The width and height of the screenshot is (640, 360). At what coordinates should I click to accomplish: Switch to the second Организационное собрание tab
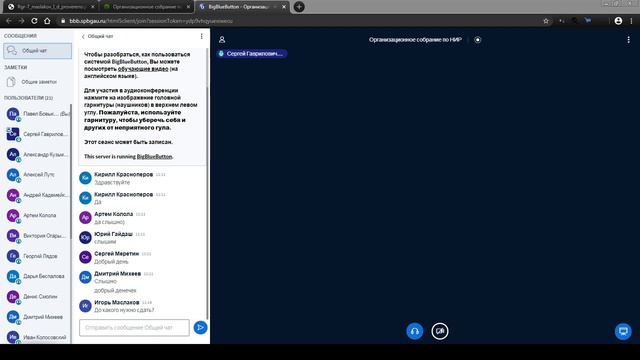(146, 7)
